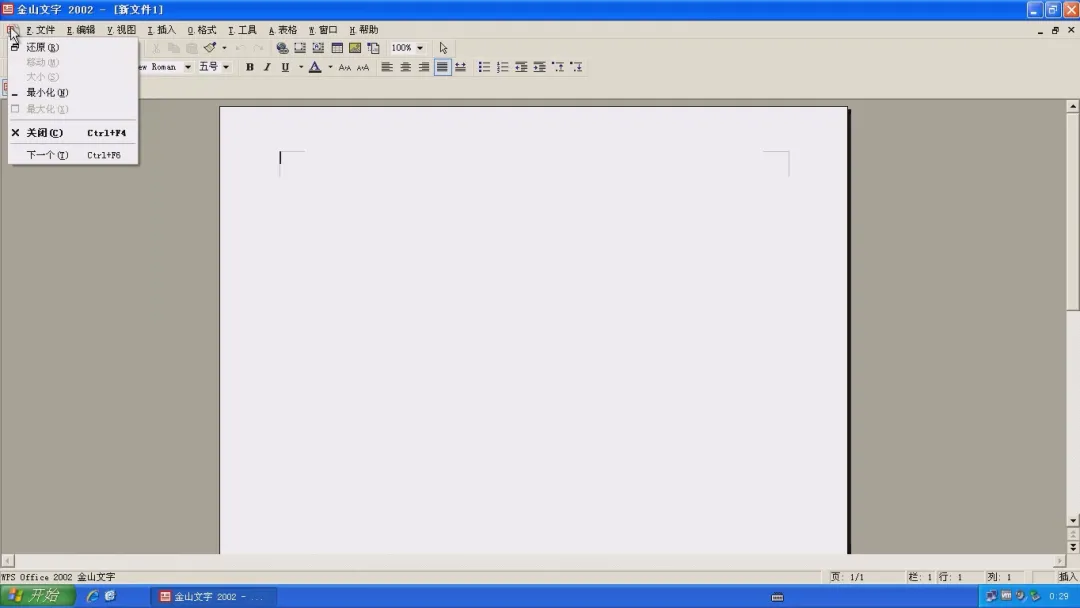Image resolution: width=1080 pixels, height=608 pixels.
Task: Click inside the blank document page
Action: (x=534, y=331)
